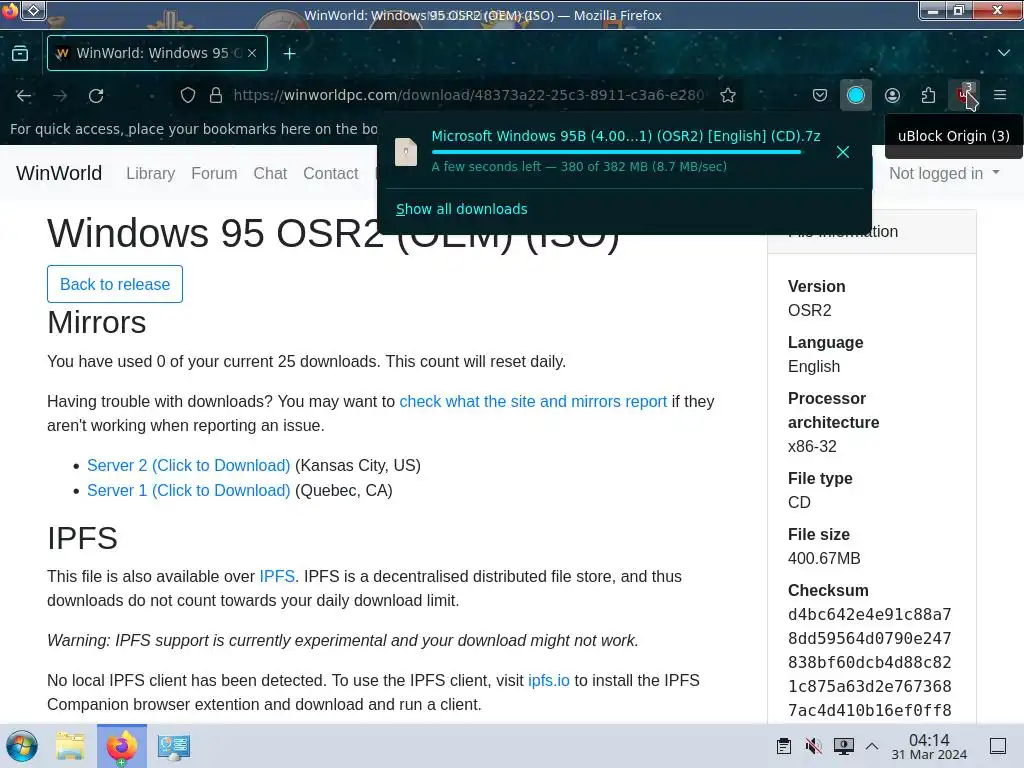
Task: Open the uBlock Origin extension icon
Action: click(964, 95)
